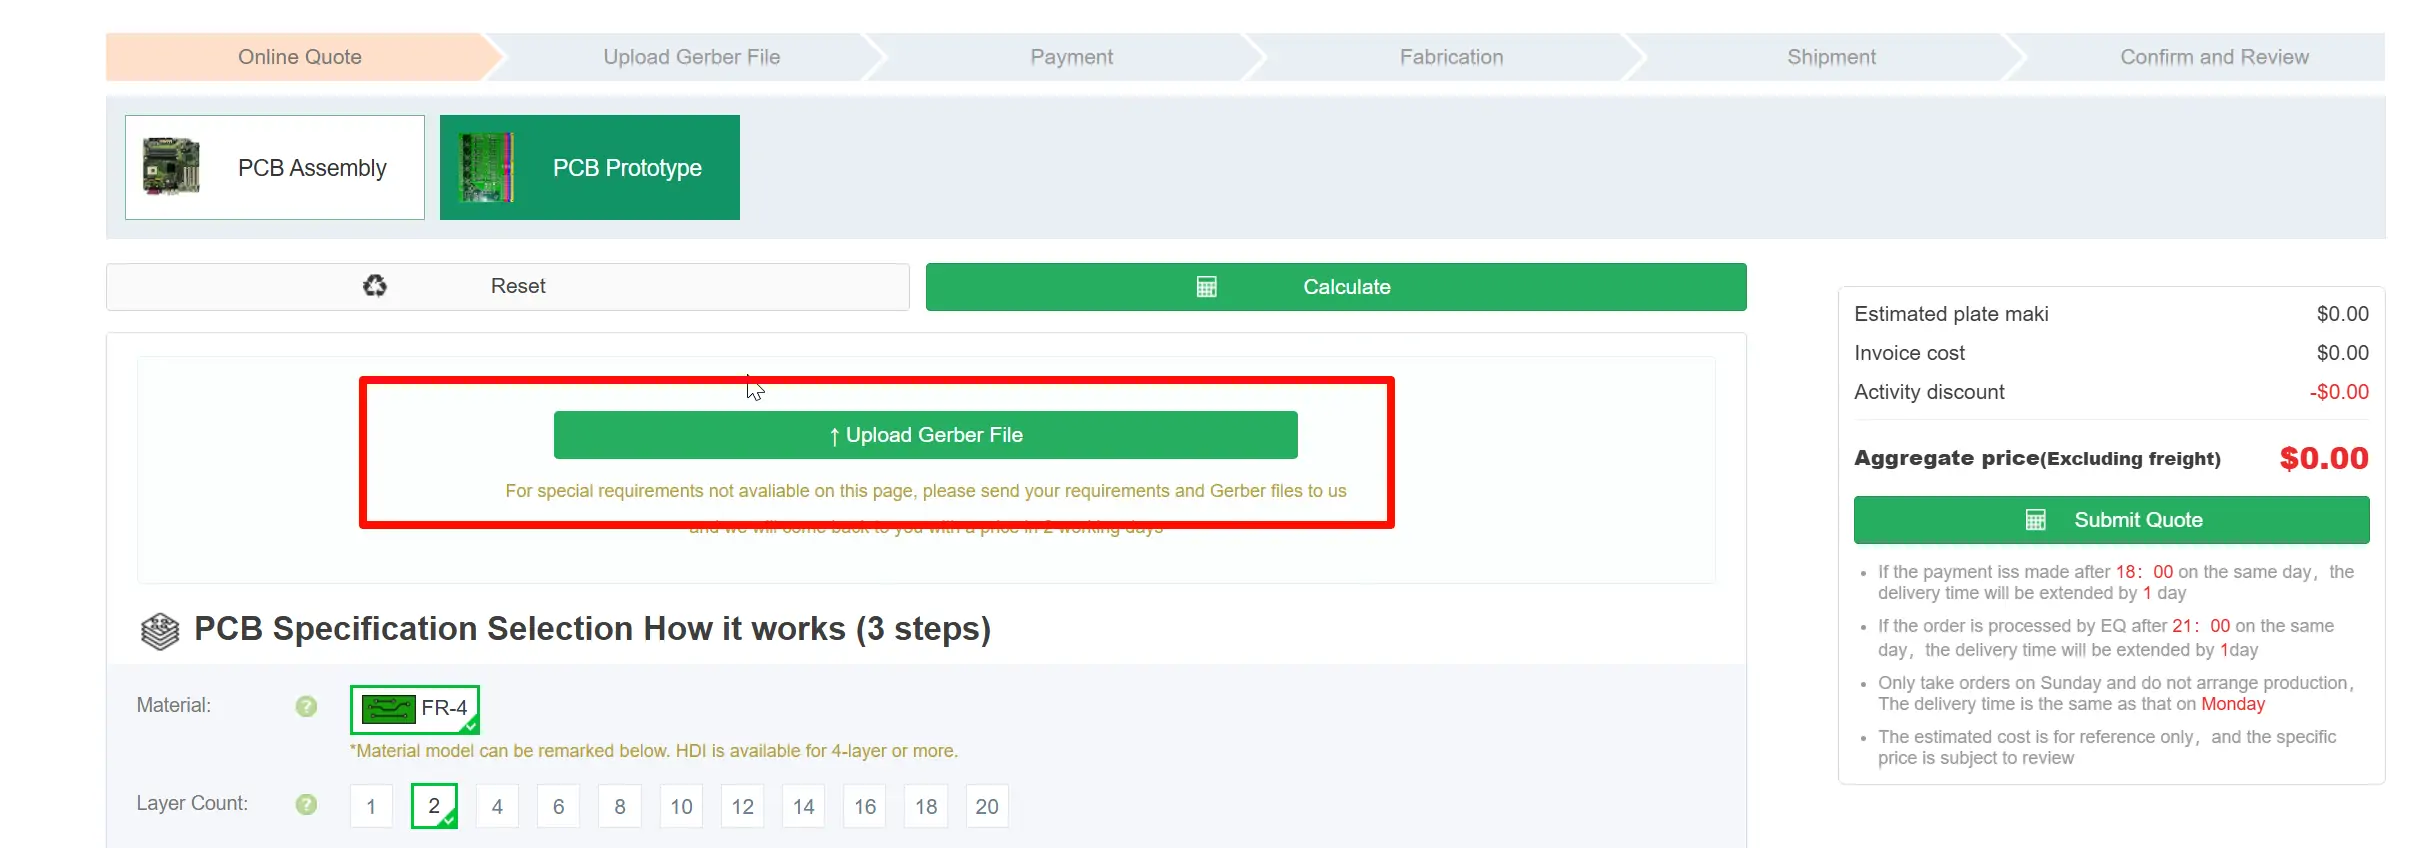Open the Confirm and Review step
The width and height of the screenshot is (2417, 848).
point(2214,57)
